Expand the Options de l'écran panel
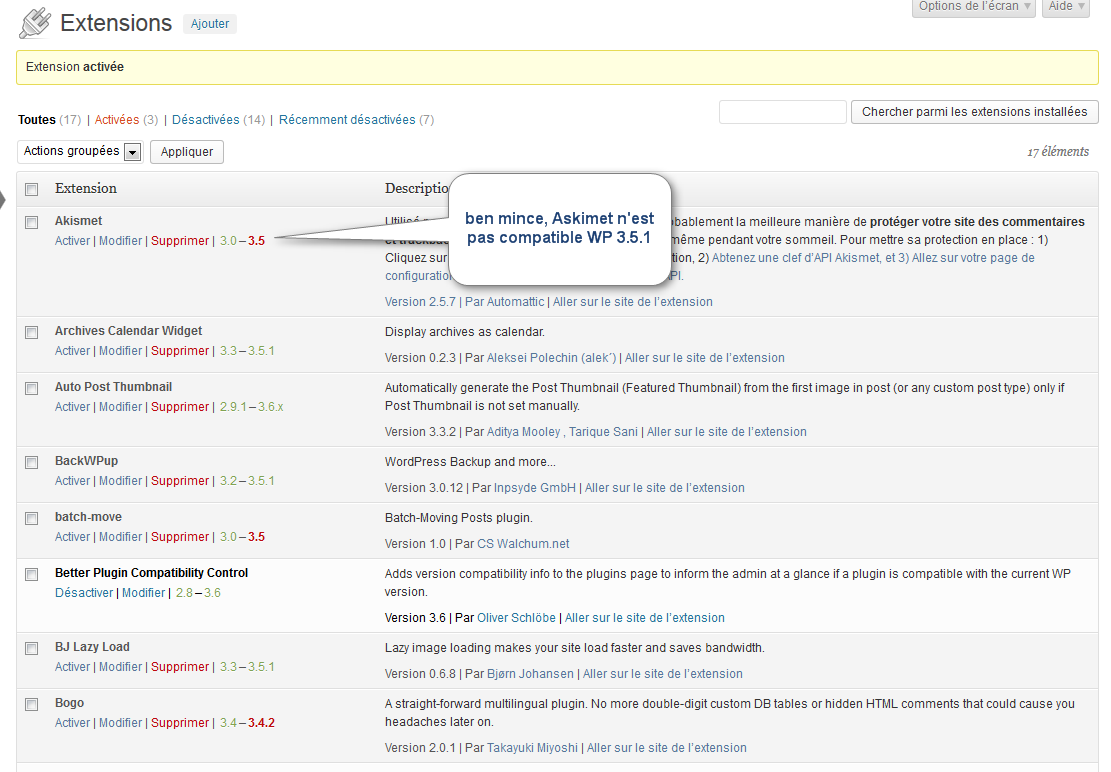 (974, 6)
